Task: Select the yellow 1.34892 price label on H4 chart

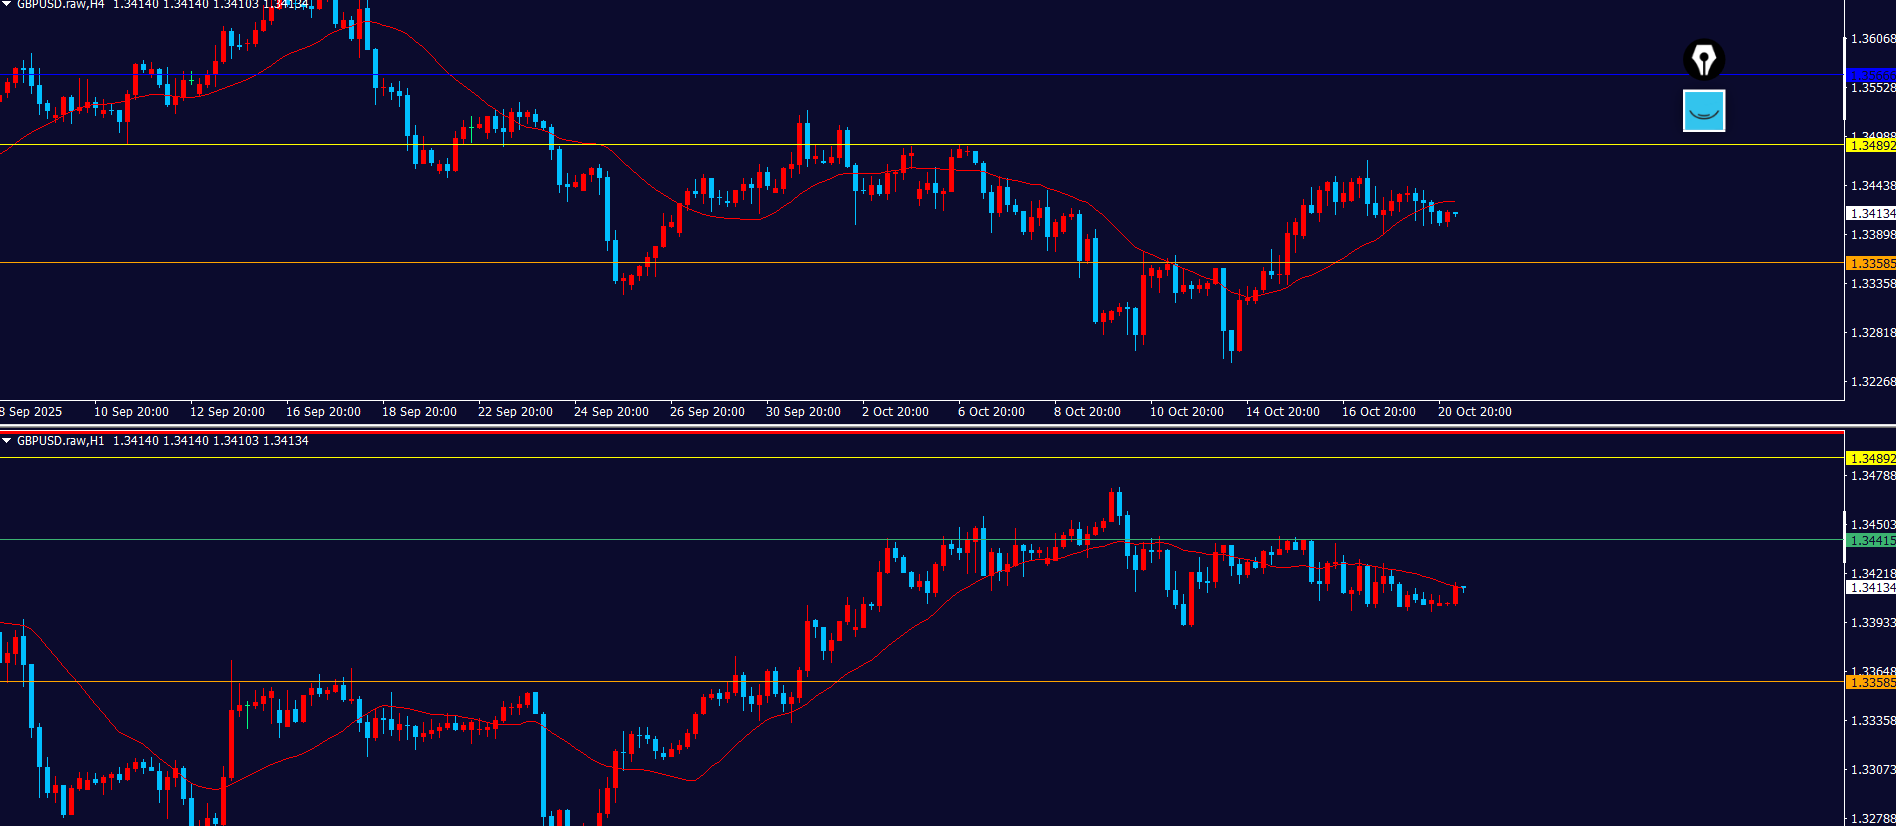Action: (1870, 146)
